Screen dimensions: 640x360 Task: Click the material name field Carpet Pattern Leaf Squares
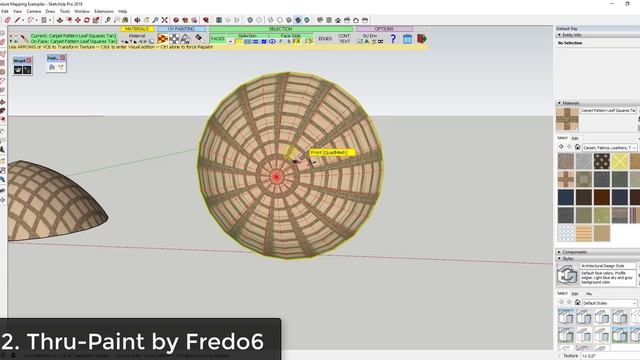[608, 111]
